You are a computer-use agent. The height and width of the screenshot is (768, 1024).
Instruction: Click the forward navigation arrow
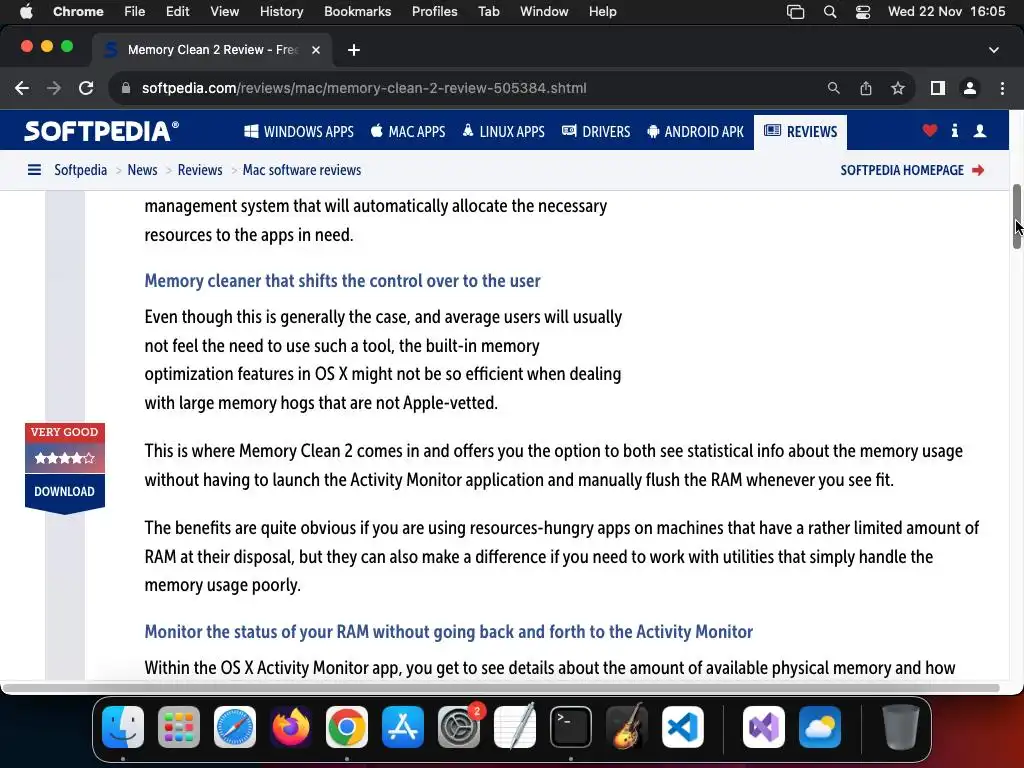pos(54,88)
